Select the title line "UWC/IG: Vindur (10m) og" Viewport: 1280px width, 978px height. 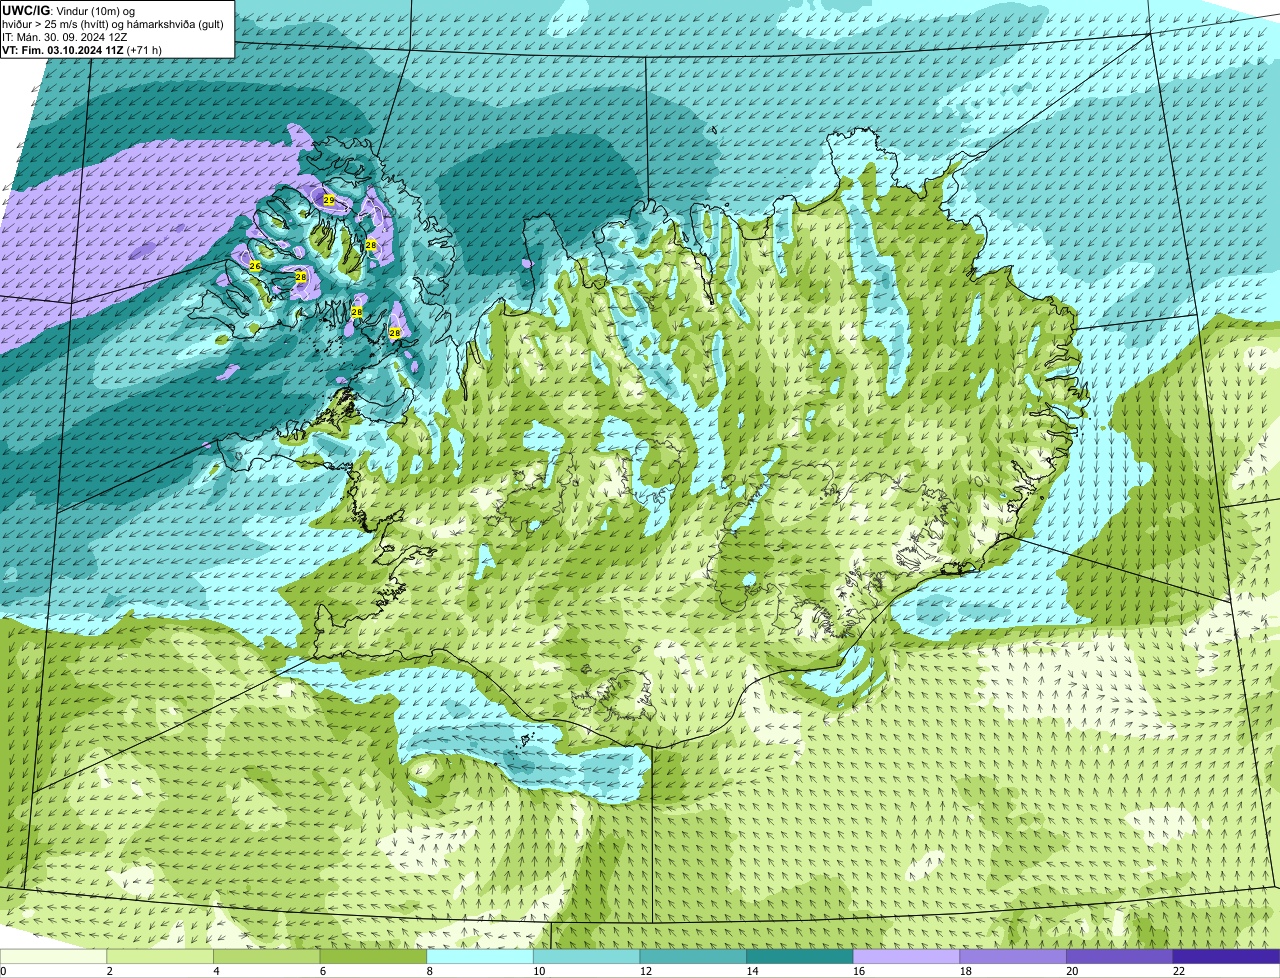point(68,10)
